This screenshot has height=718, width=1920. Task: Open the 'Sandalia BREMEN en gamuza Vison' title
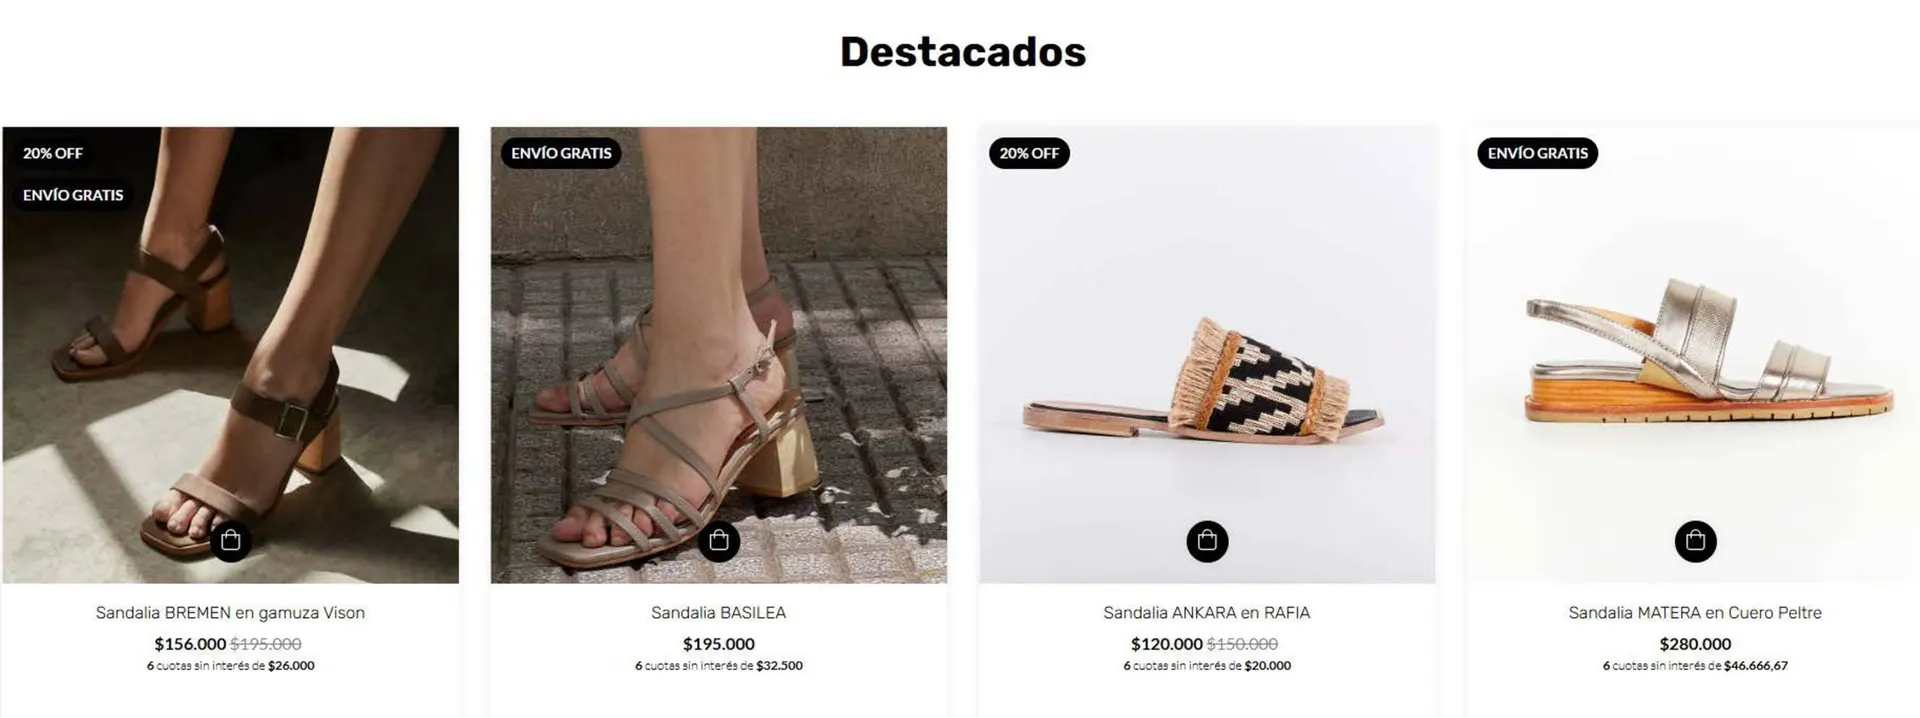tap(230, 613)
